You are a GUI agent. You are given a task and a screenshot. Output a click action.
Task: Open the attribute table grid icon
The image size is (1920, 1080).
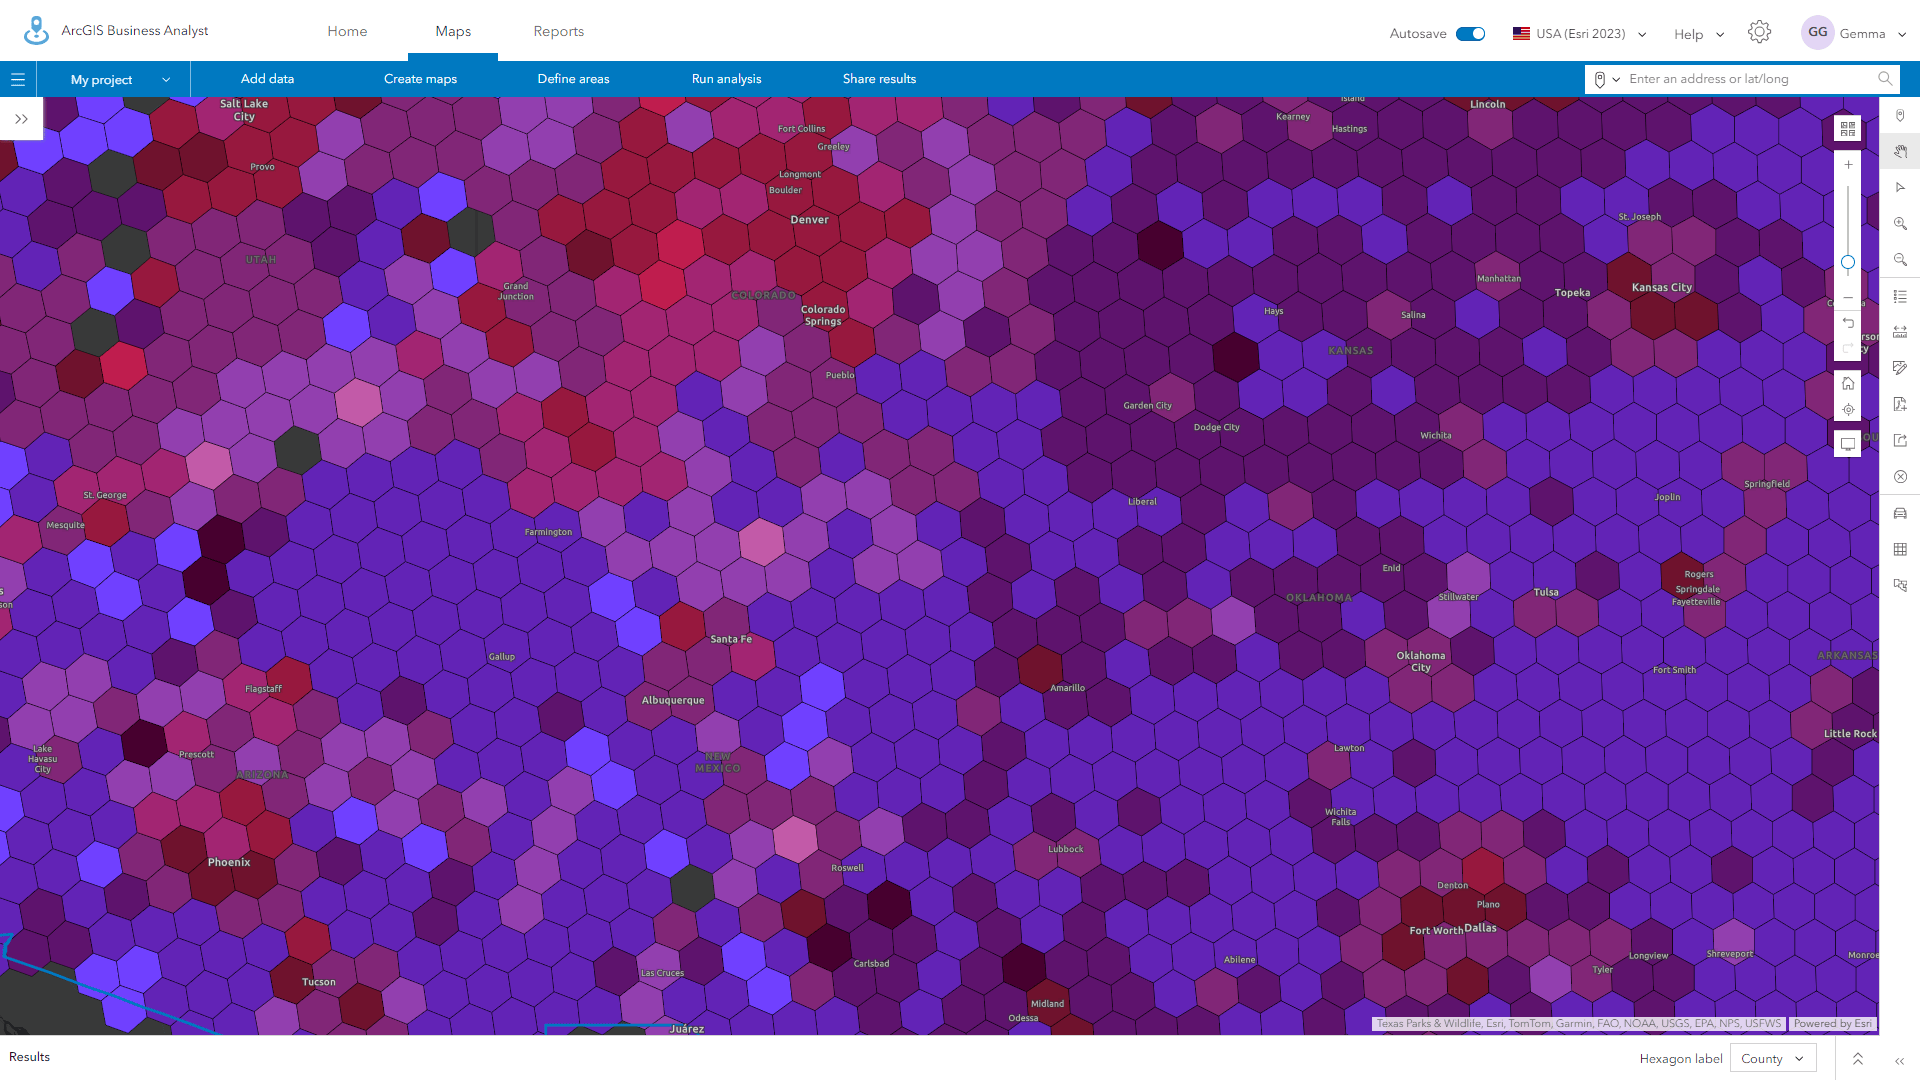pyautogui.click(x=1901, y=549)
